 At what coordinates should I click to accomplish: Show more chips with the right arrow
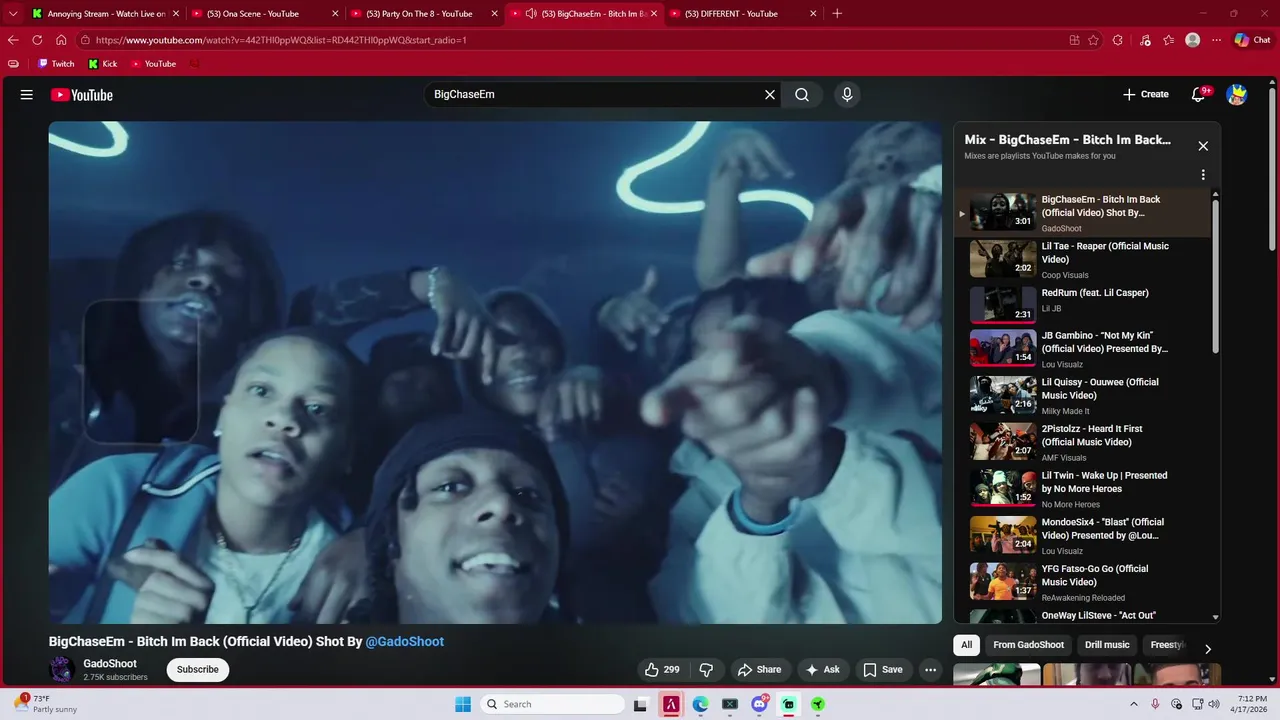click(1208, 649)
